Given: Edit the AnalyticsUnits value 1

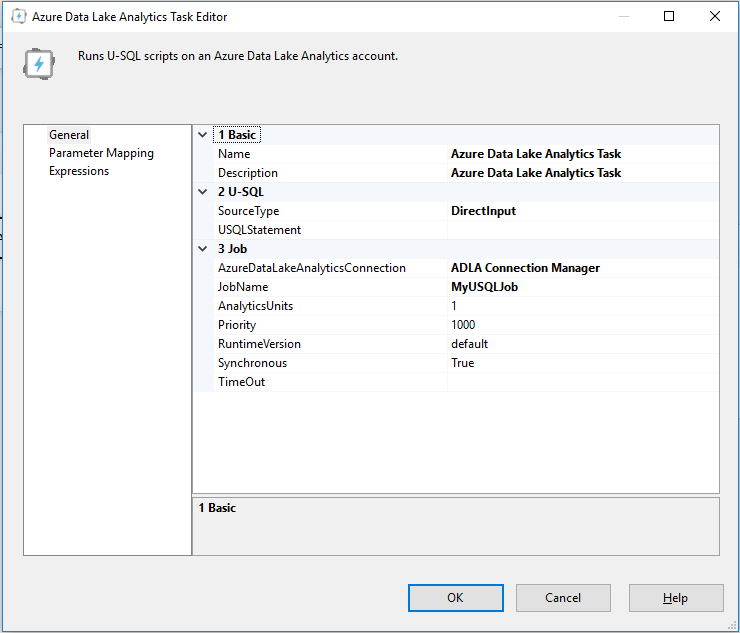Looking at the screenshot, I should click(x=583, y=306).
